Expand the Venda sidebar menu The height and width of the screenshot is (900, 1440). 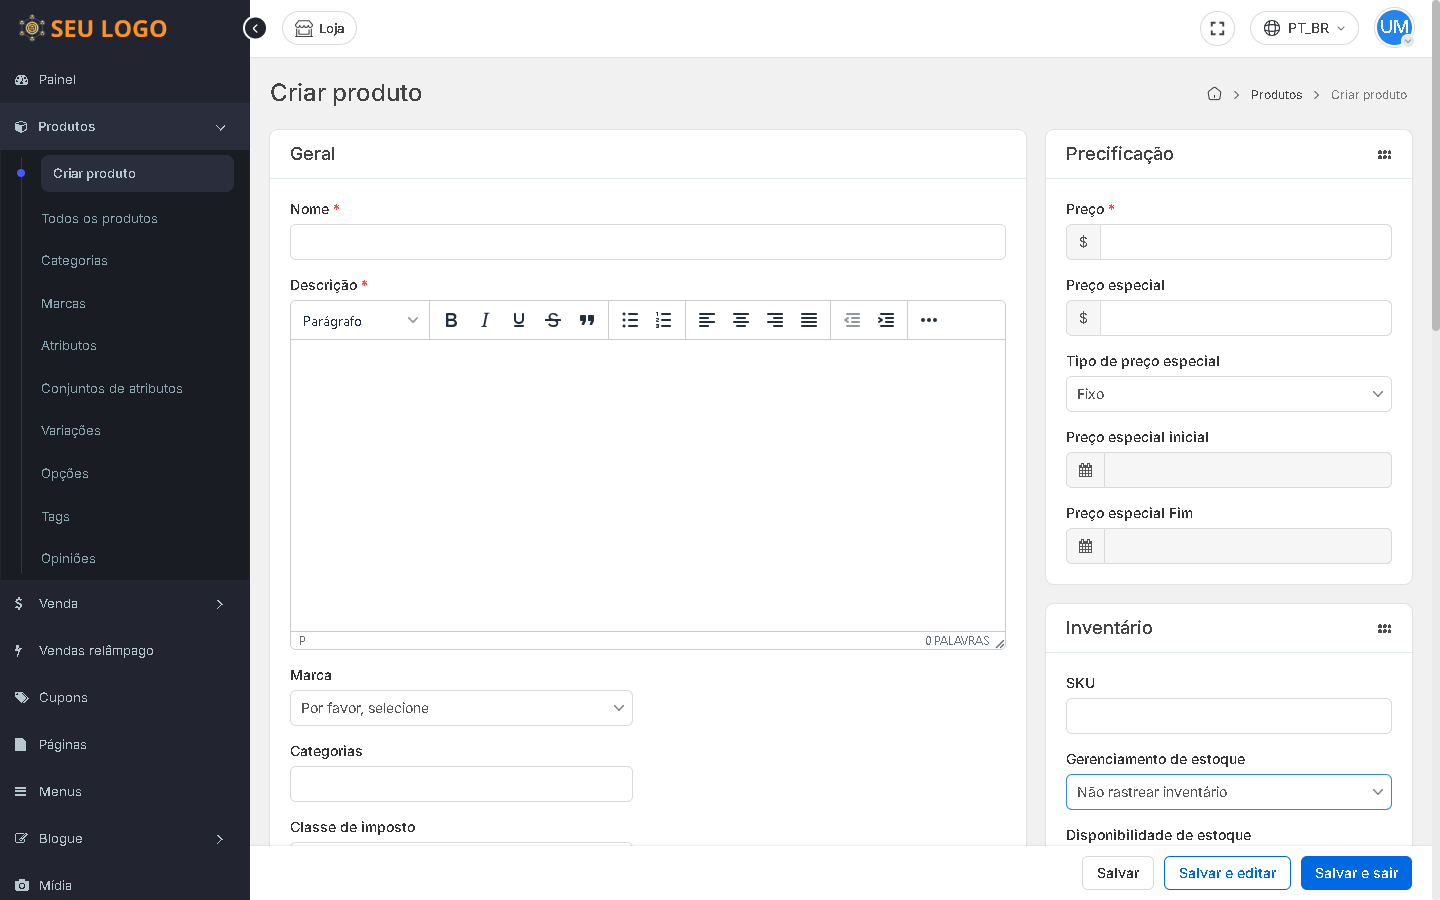125,604
